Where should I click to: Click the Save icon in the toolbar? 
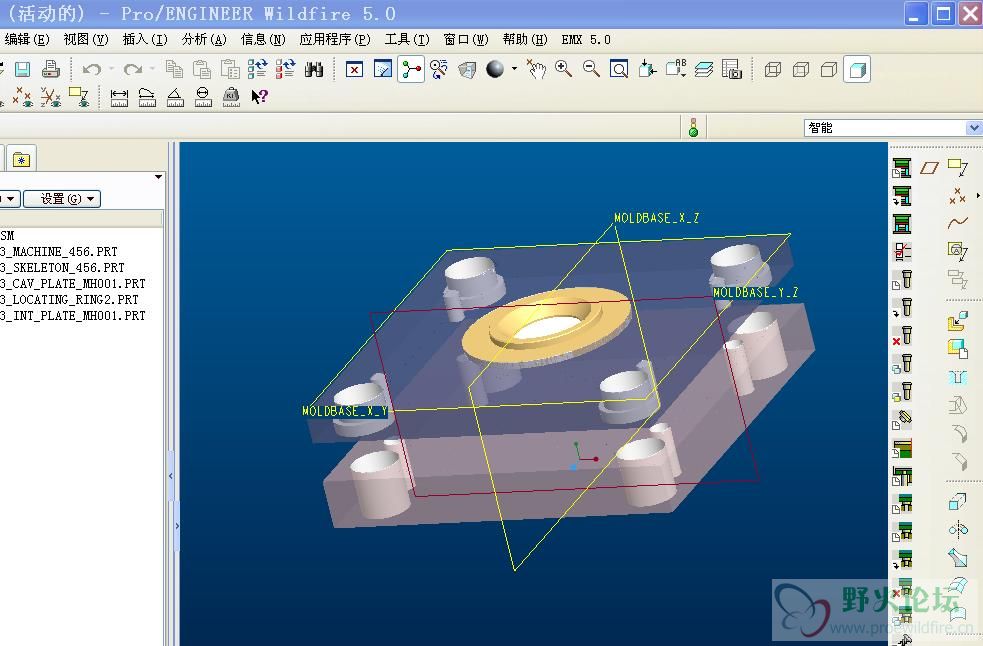coord(23,69)
